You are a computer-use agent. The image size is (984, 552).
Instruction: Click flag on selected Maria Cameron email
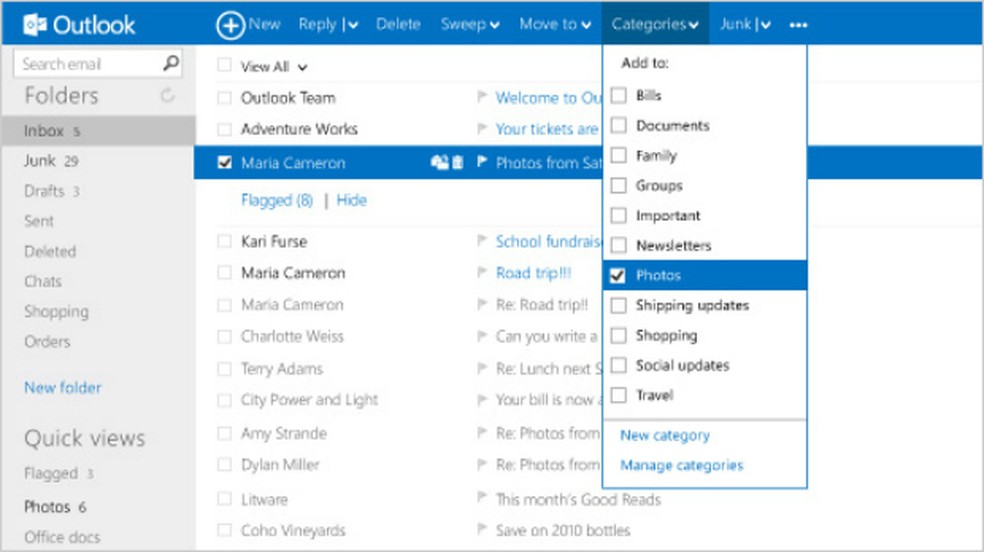(x=482, y=162)
